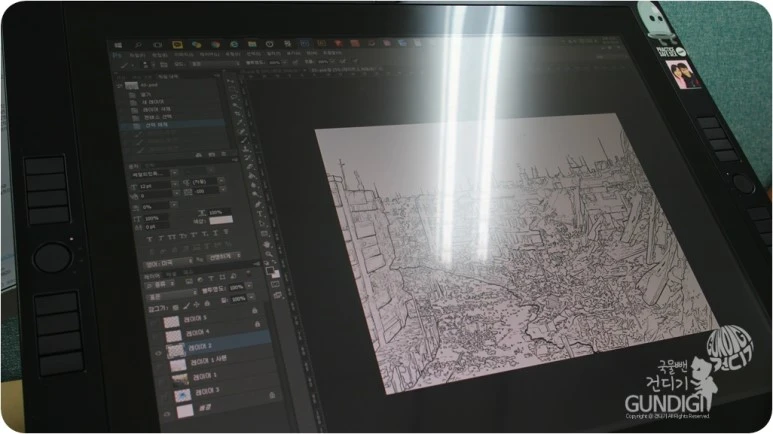This screenshot has height=434, width=773.
Task: Open leading (자동) dropdown
Action: pos(221,181)
